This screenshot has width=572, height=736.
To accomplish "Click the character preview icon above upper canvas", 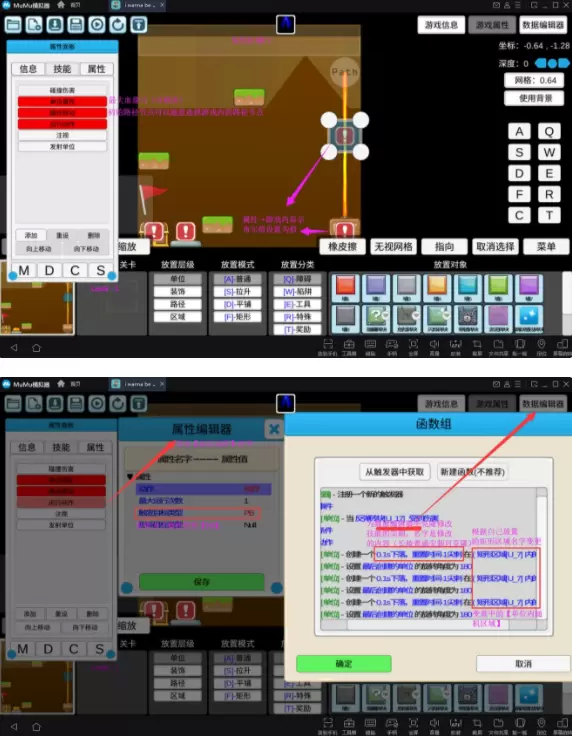I will [285, 24].
